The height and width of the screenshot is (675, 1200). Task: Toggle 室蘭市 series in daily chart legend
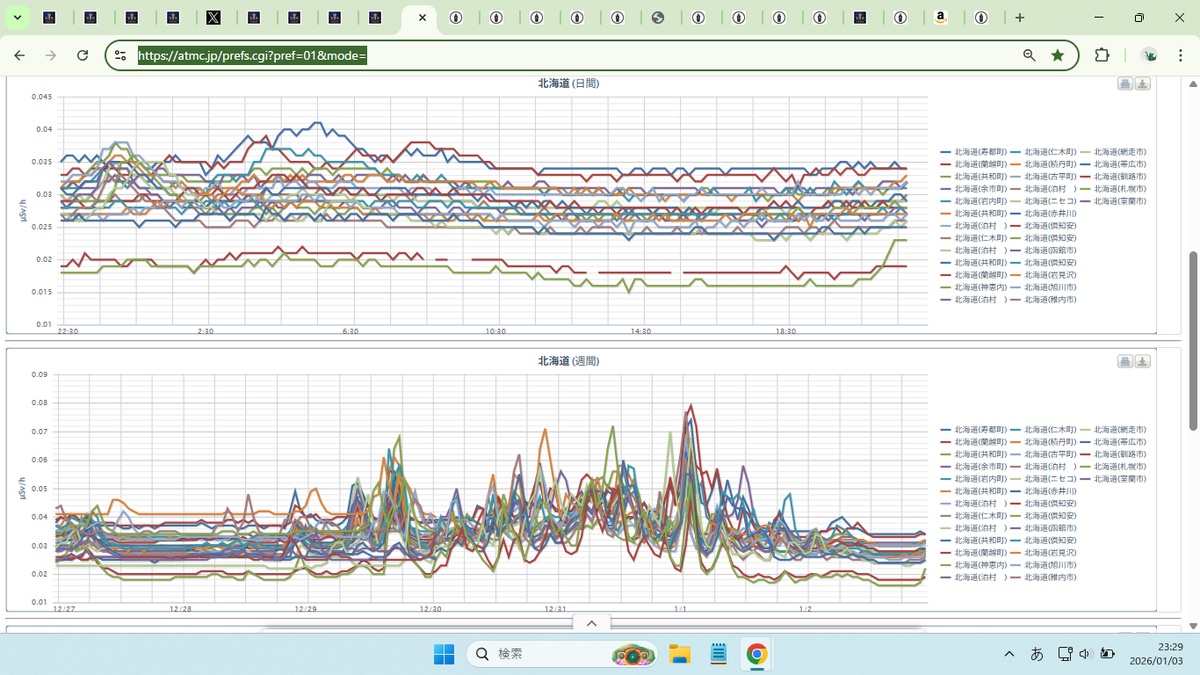(x=1113, y=201)
